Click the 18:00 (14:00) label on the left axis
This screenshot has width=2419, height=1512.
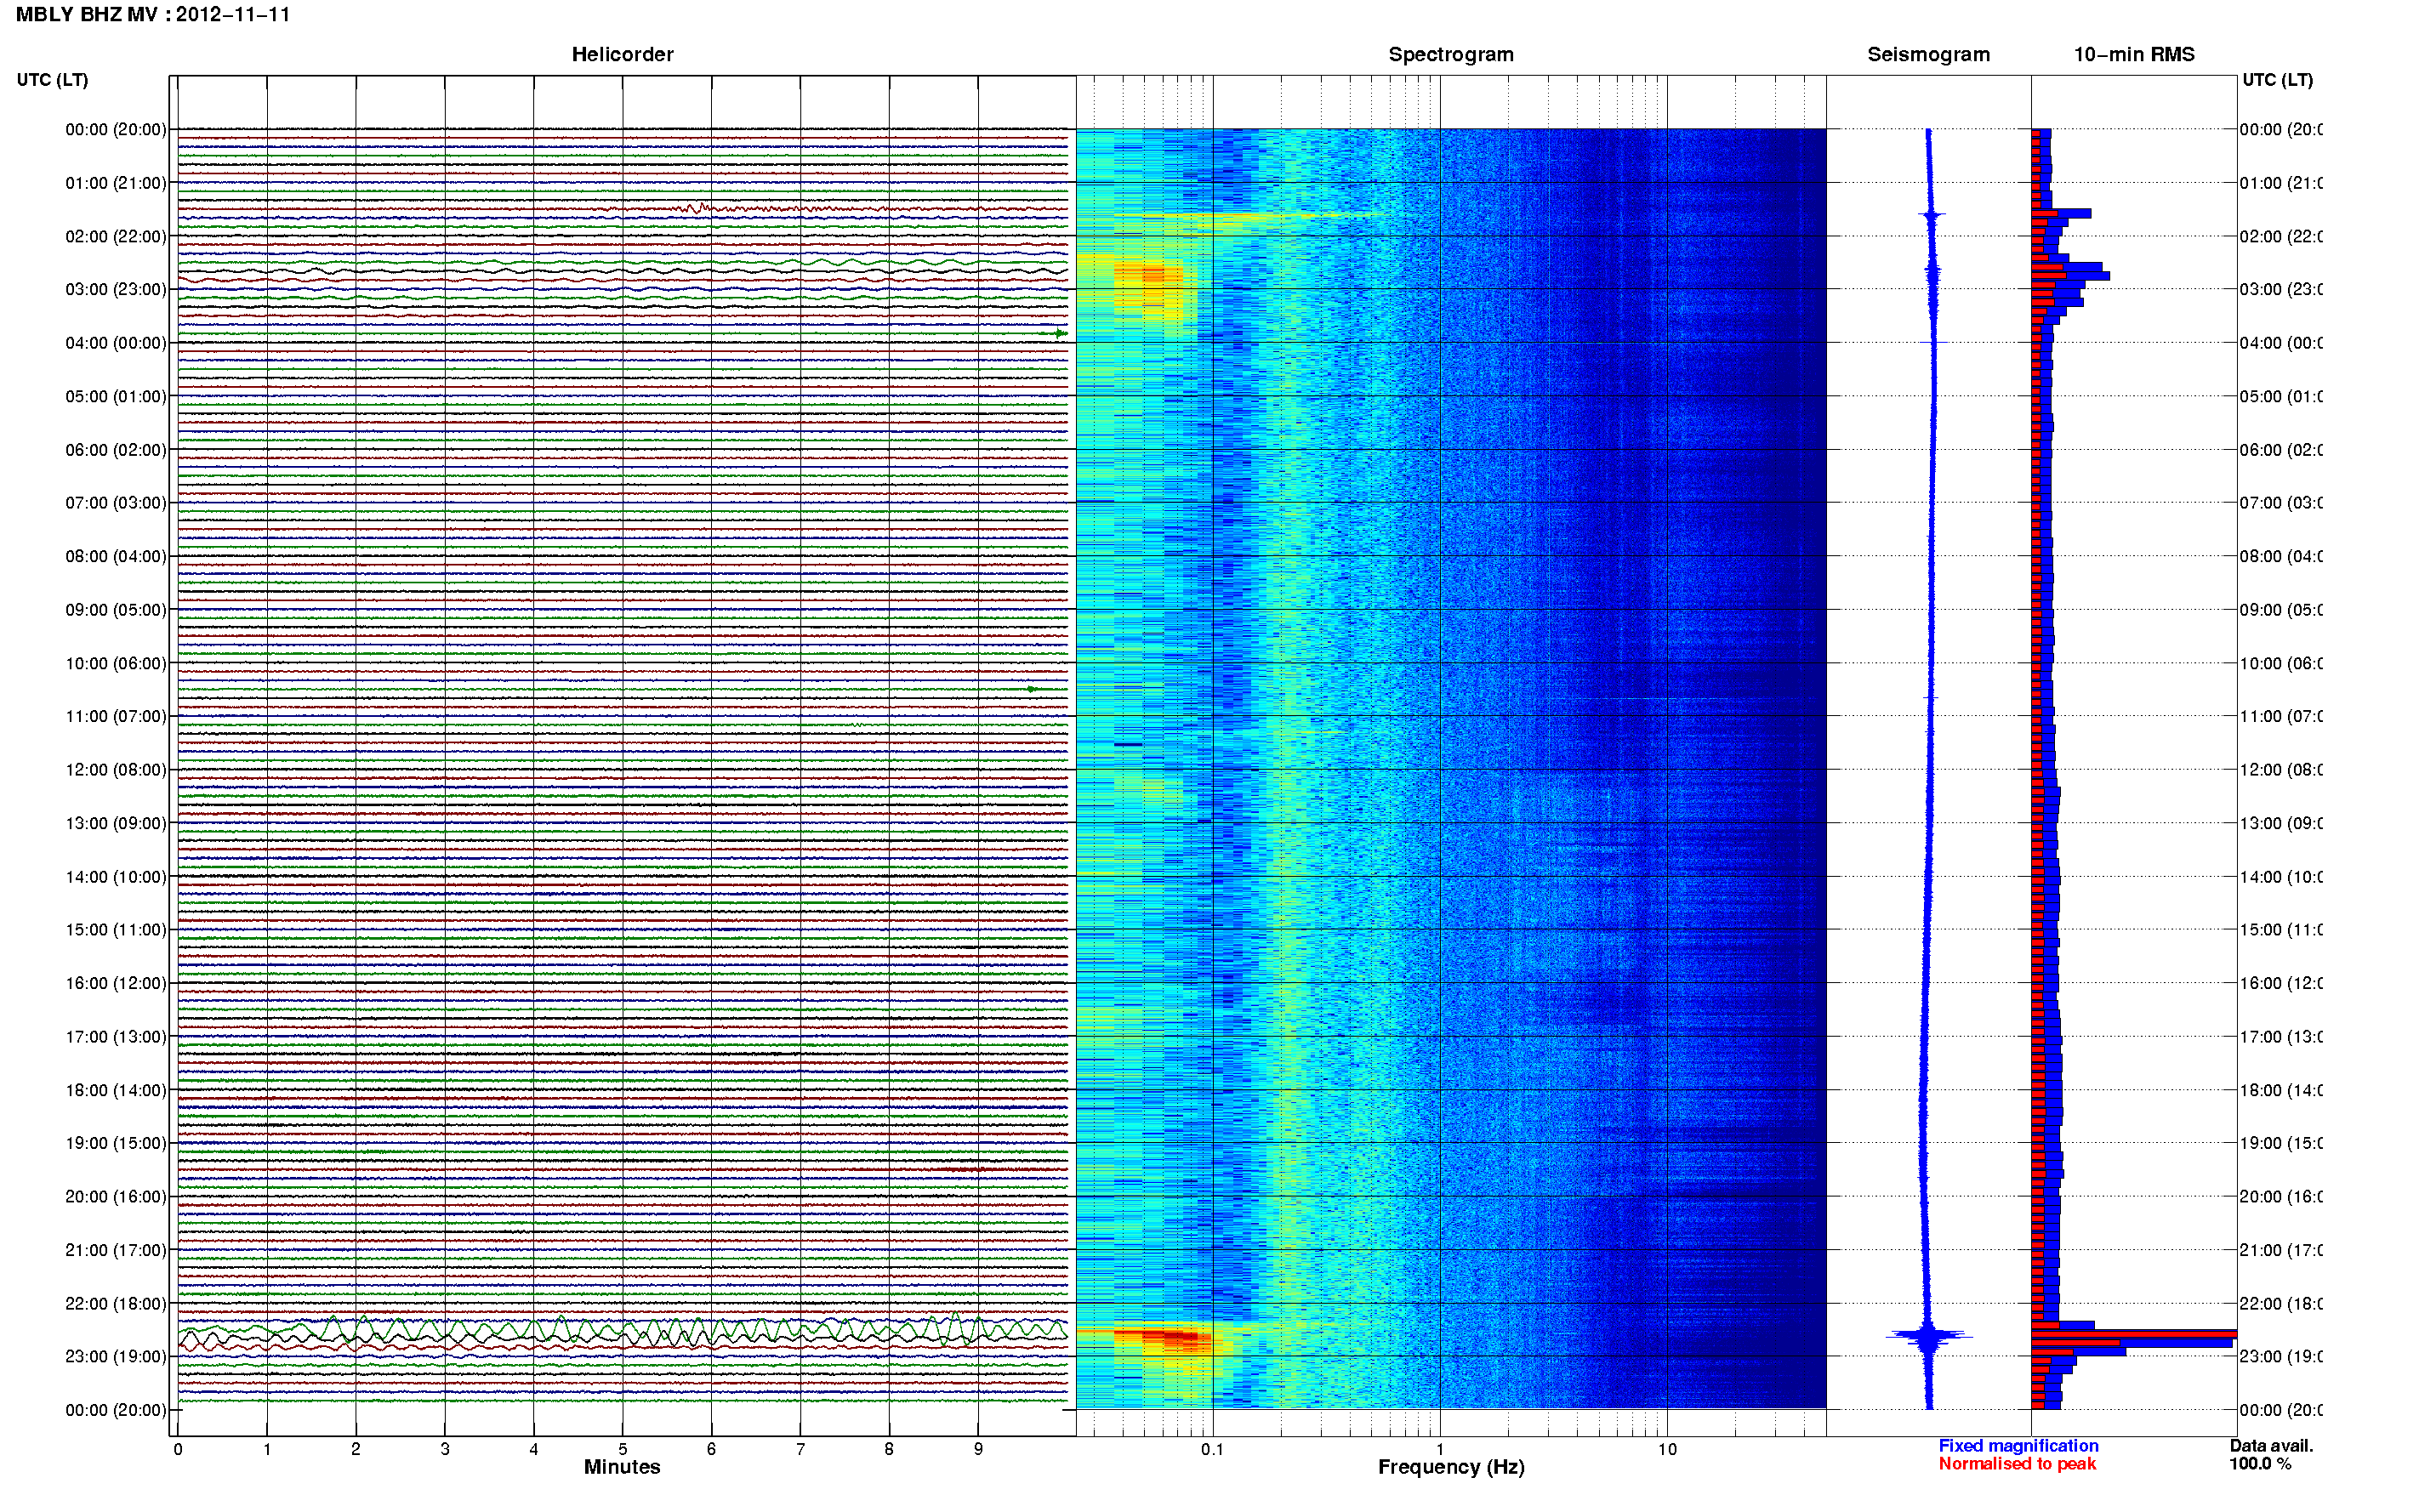(x=116, y=1091)
